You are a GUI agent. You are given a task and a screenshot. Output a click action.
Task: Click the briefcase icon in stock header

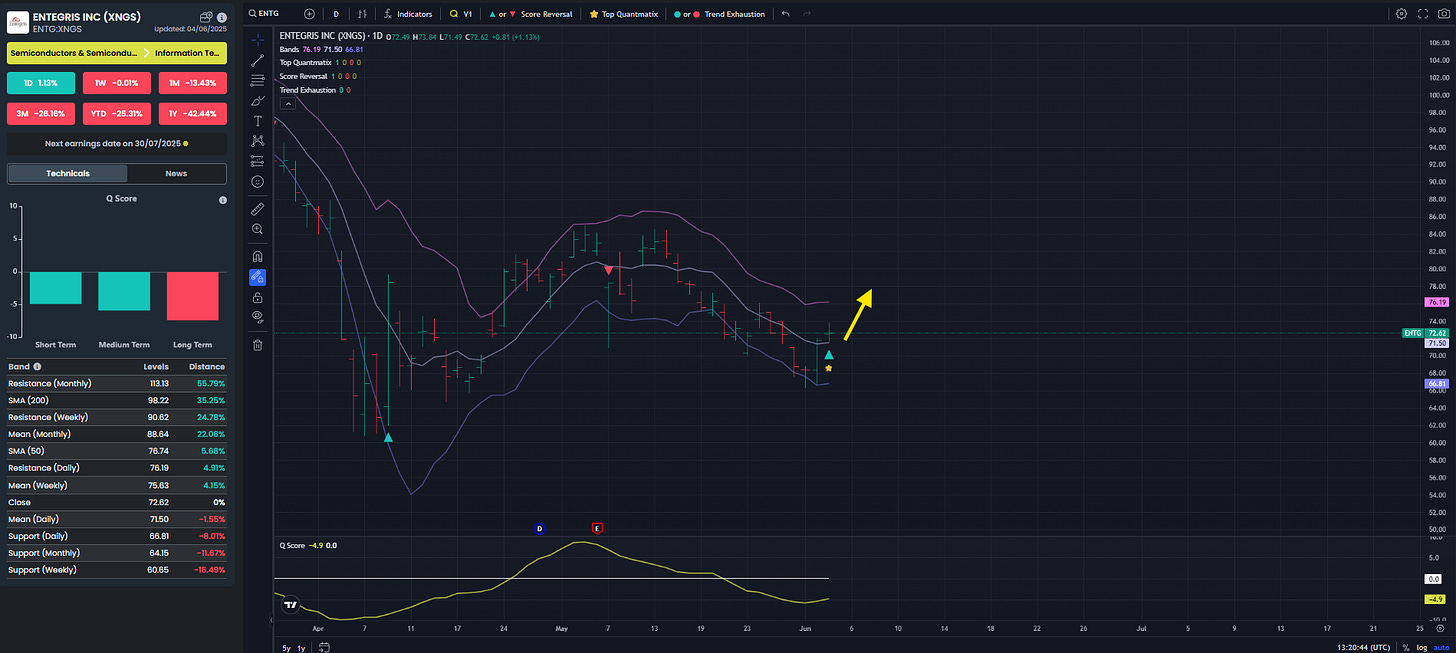pos(205,18)
